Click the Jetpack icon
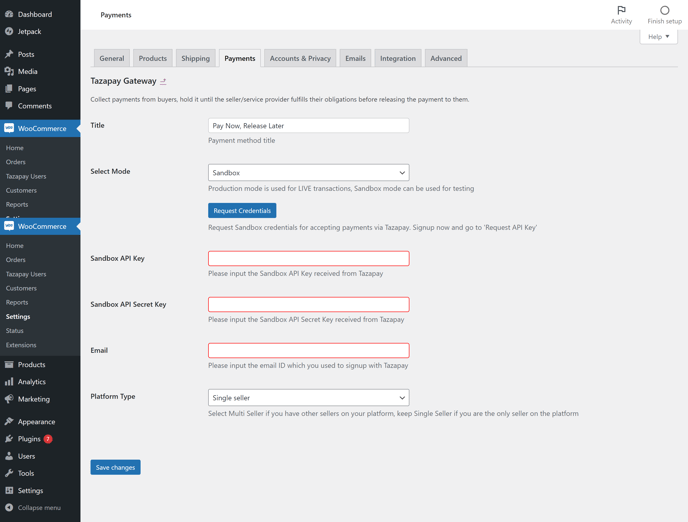Screen dimensions: 688x522 pyautogui.click(x=9, y=31)
